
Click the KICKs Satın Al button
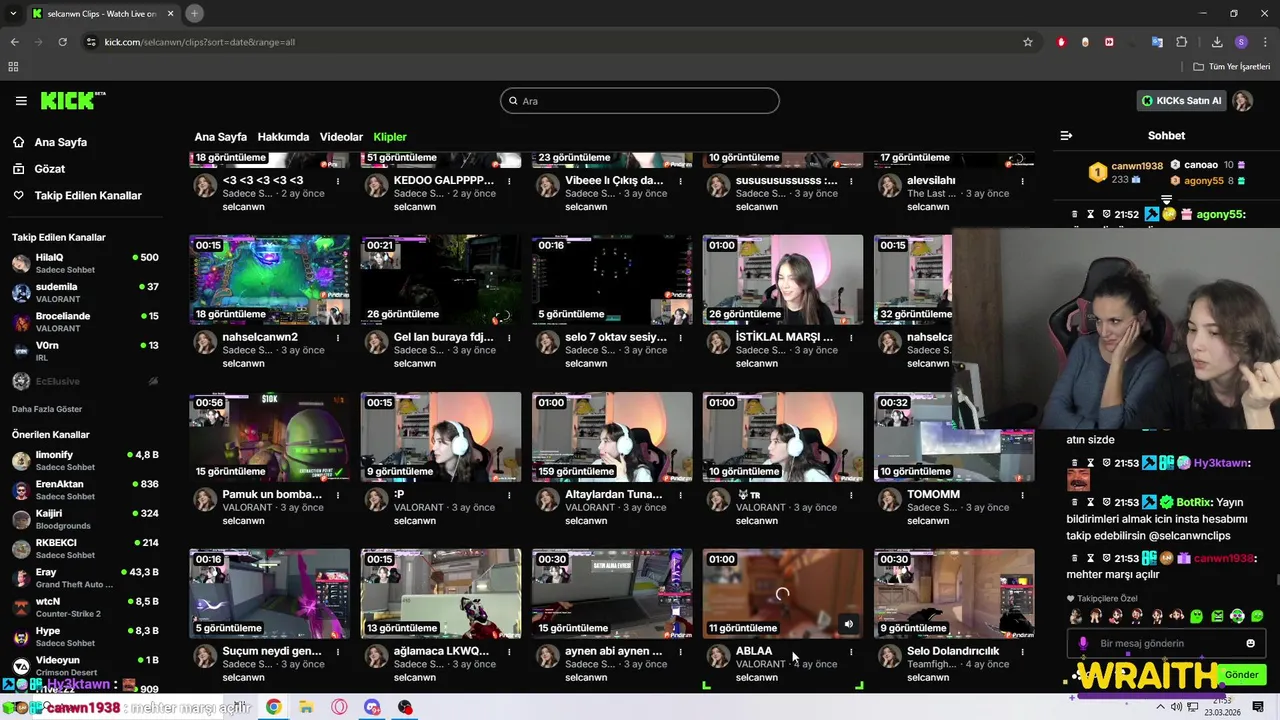click(1182, 101)
